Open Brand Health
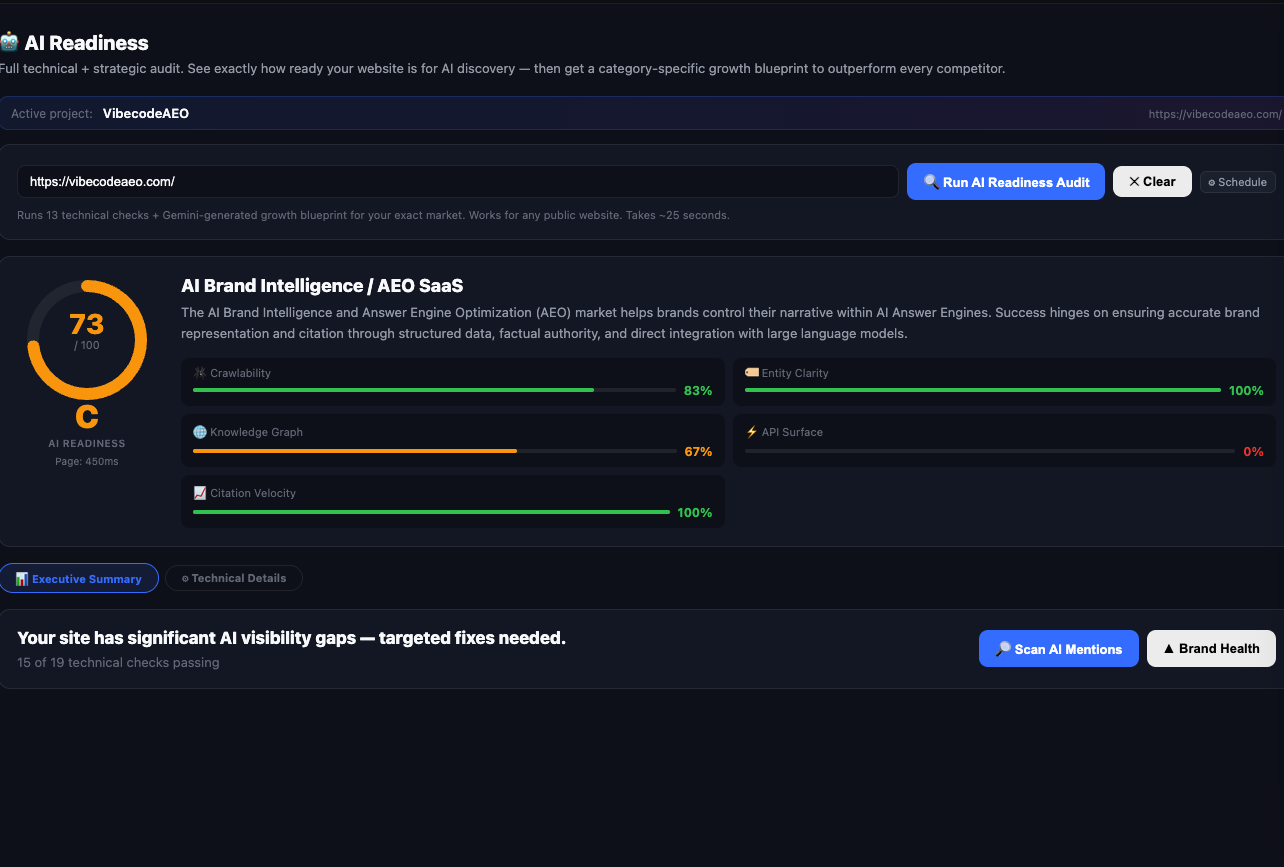The height and width of the screenshot is (867, 1284). point(1211,649)
